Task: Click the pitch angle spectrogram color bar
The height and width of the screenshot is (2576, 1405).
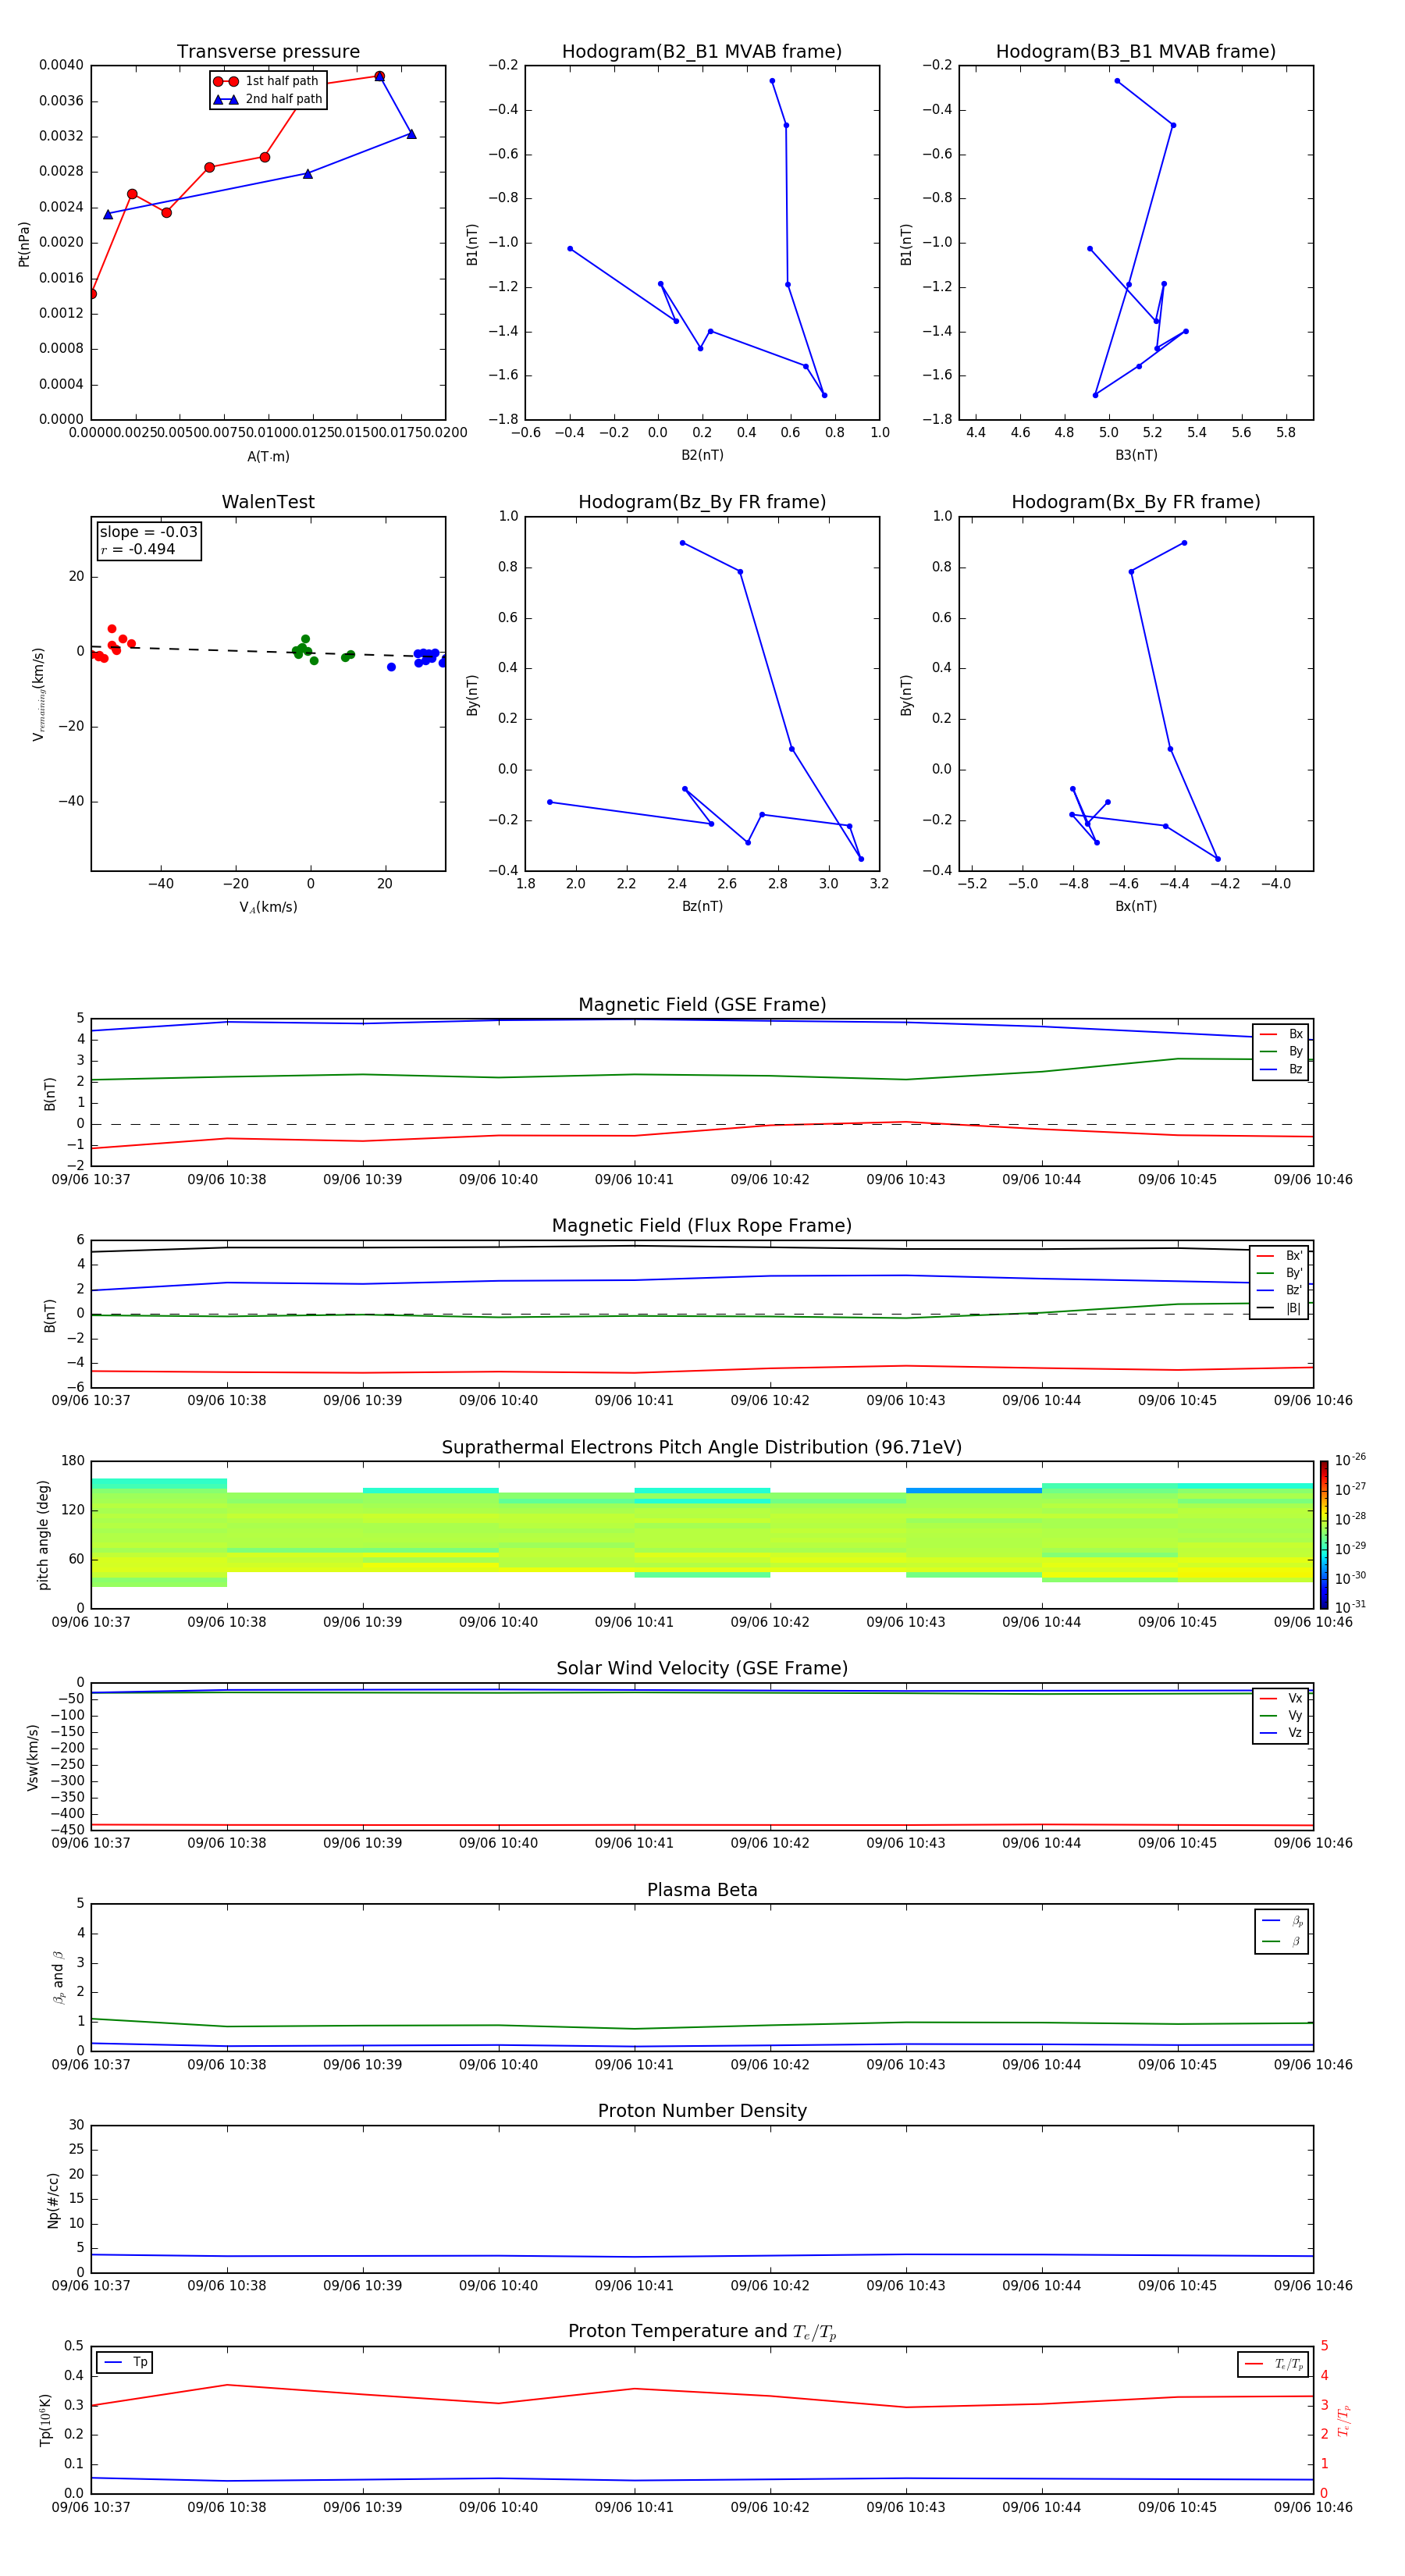Action: 1324,1535
